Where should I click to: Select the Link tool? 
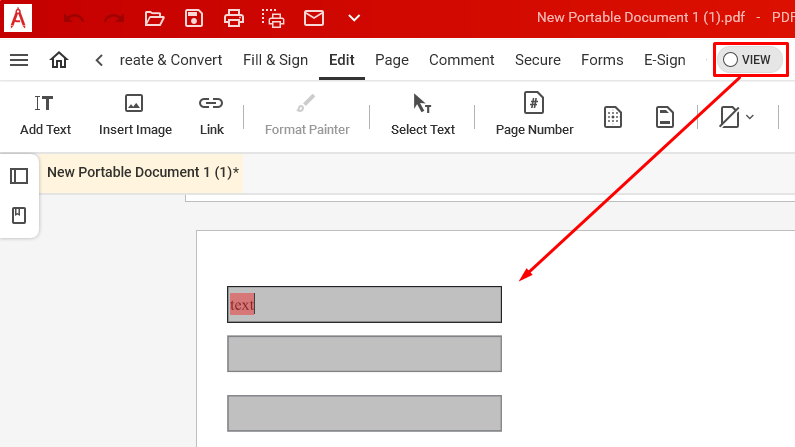(x=211, y=116)
